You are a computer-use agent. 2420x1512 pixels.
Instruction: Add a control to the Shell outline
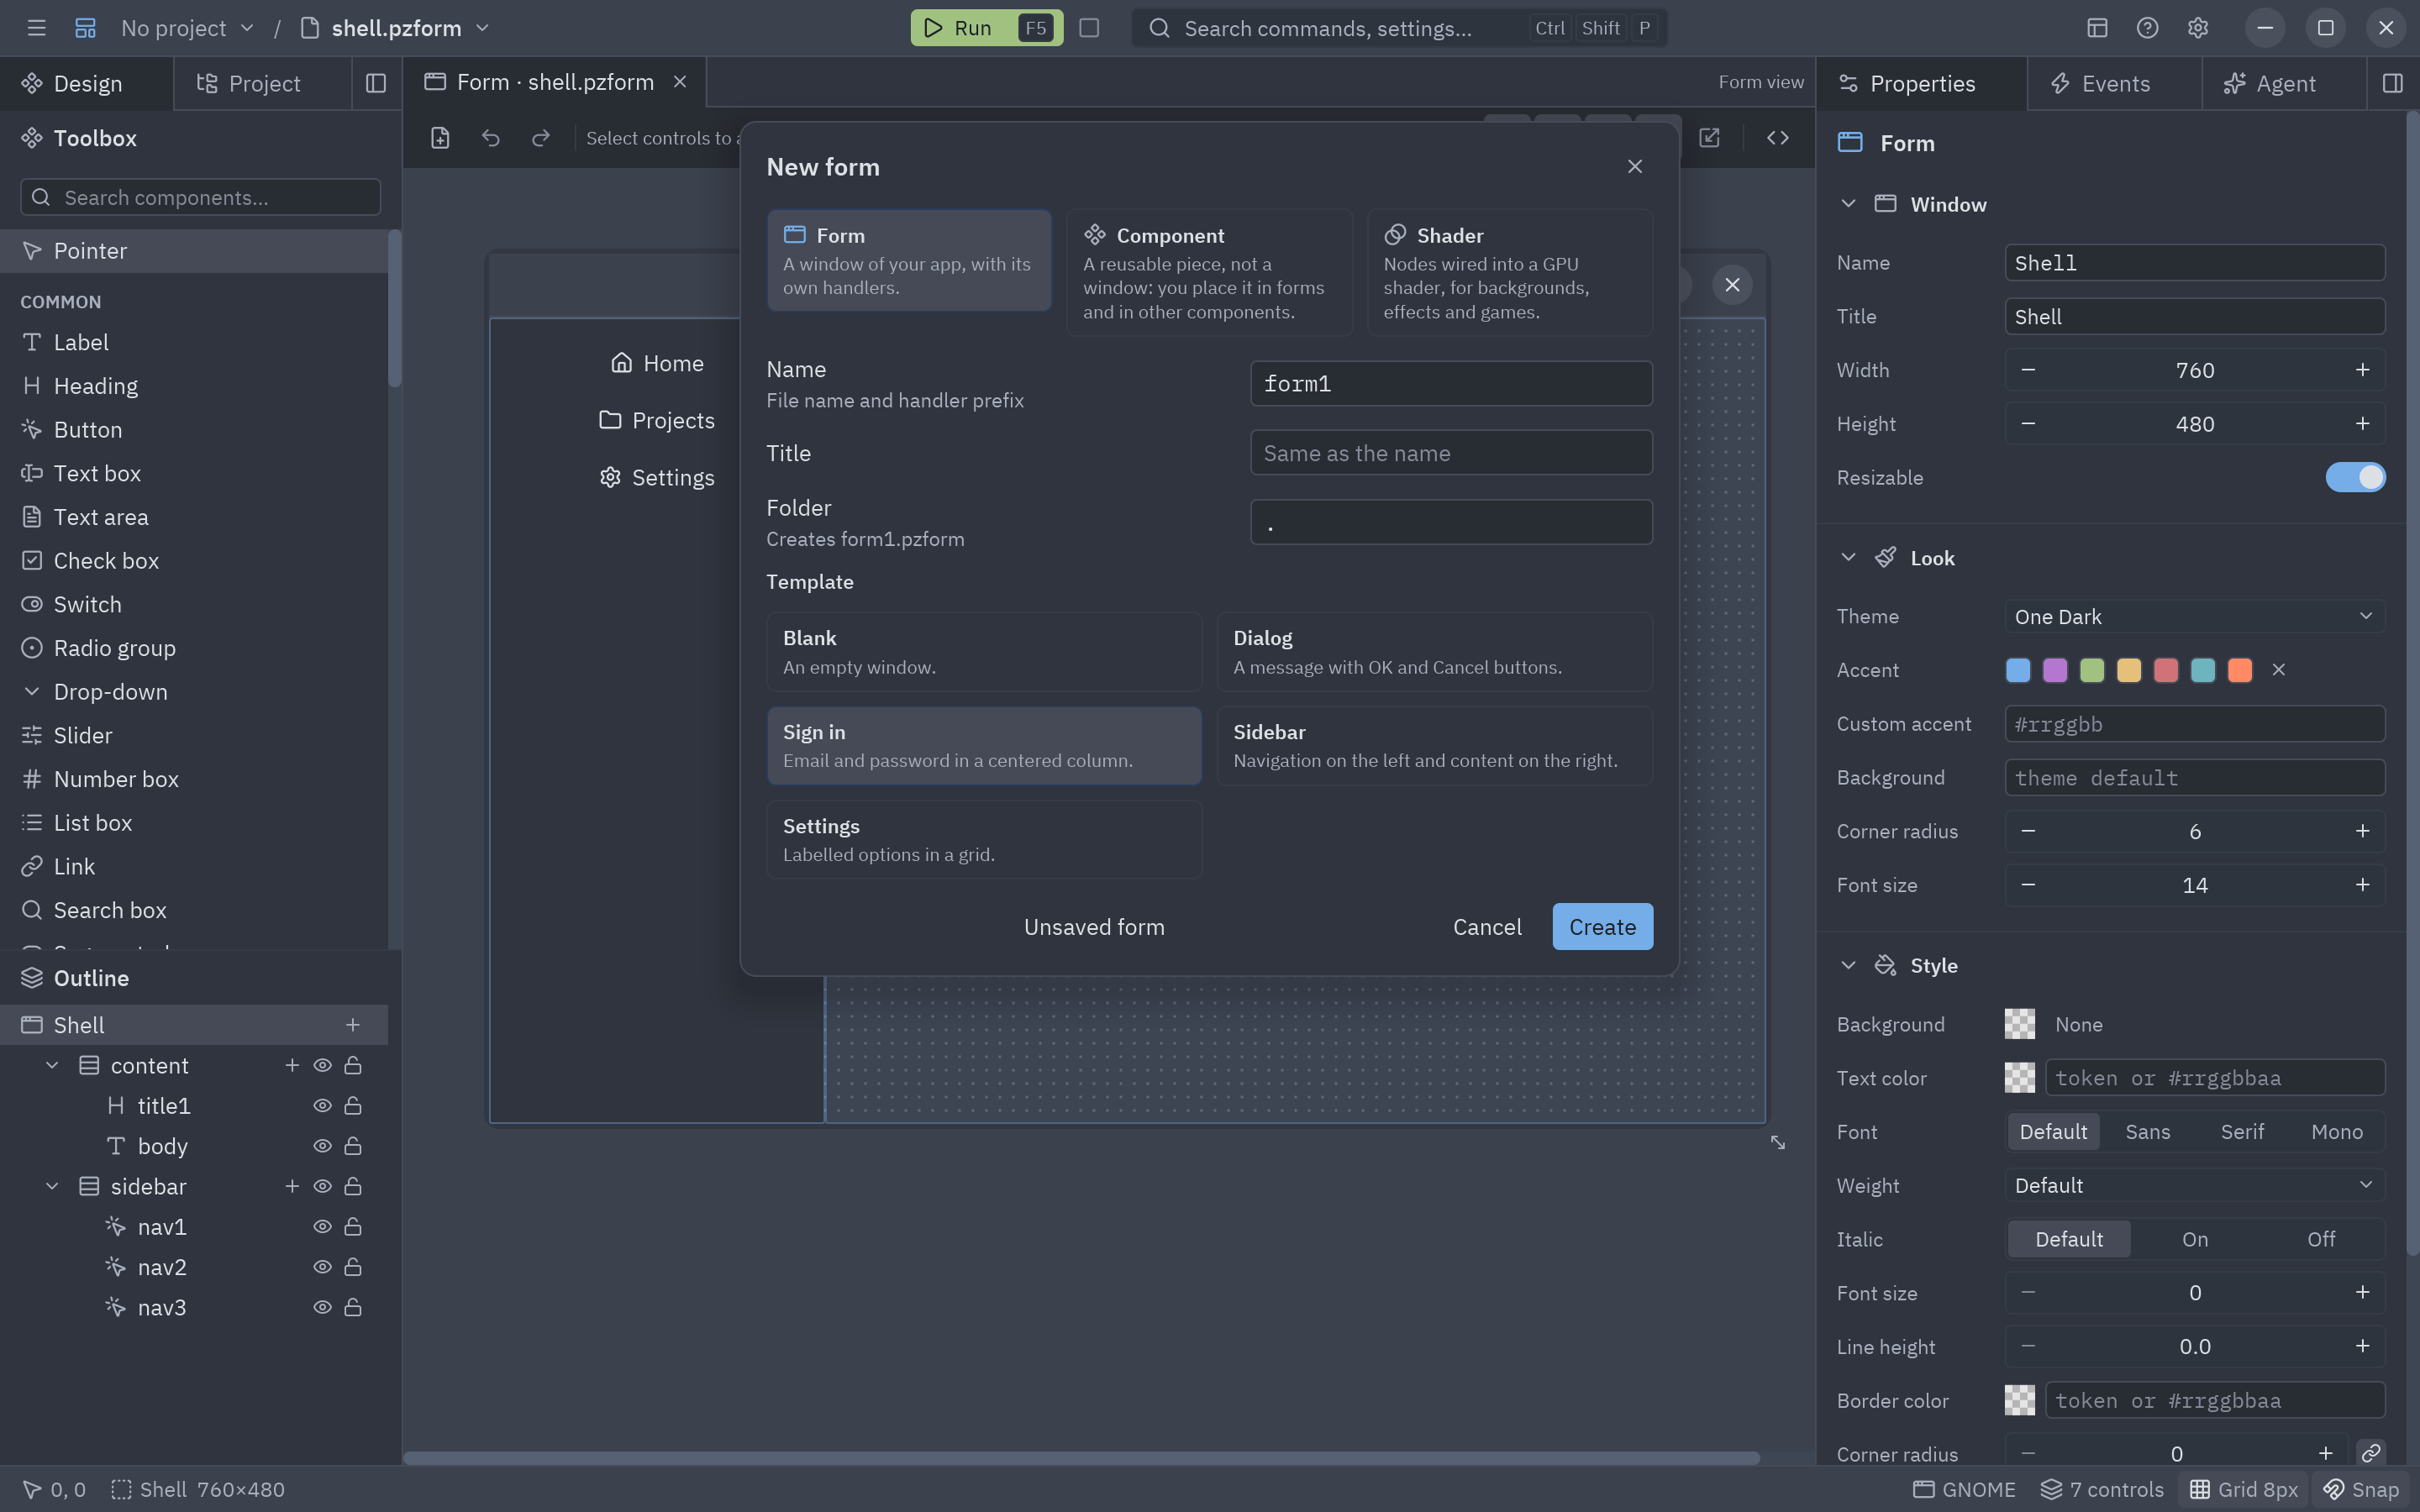353,1025
